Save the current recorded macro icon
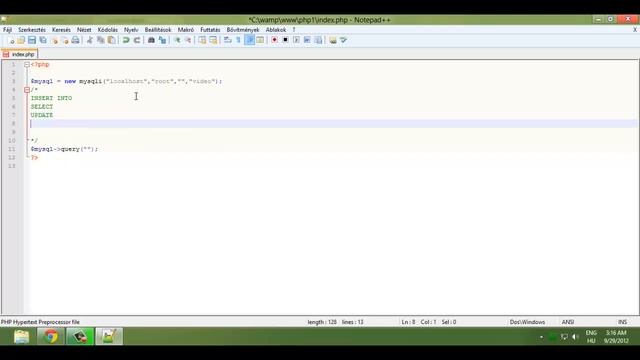 click(318, 40)
